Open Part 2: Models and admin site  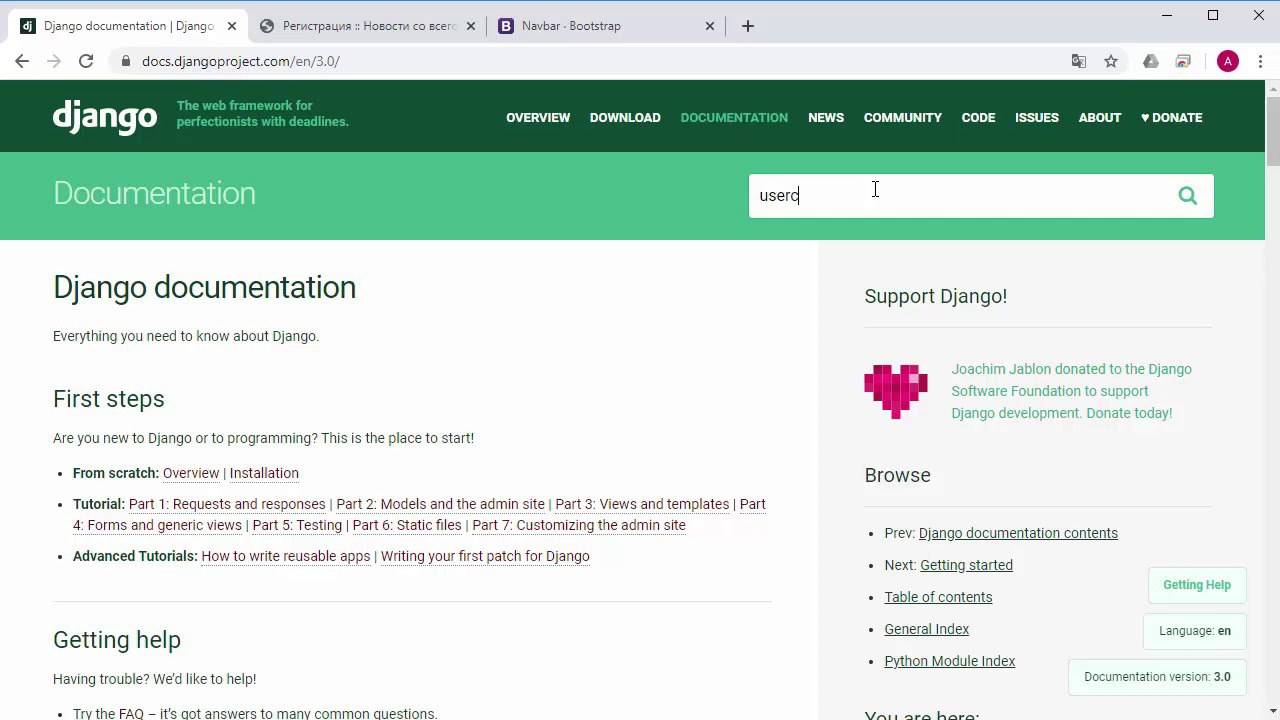click(x=440, y=504)
